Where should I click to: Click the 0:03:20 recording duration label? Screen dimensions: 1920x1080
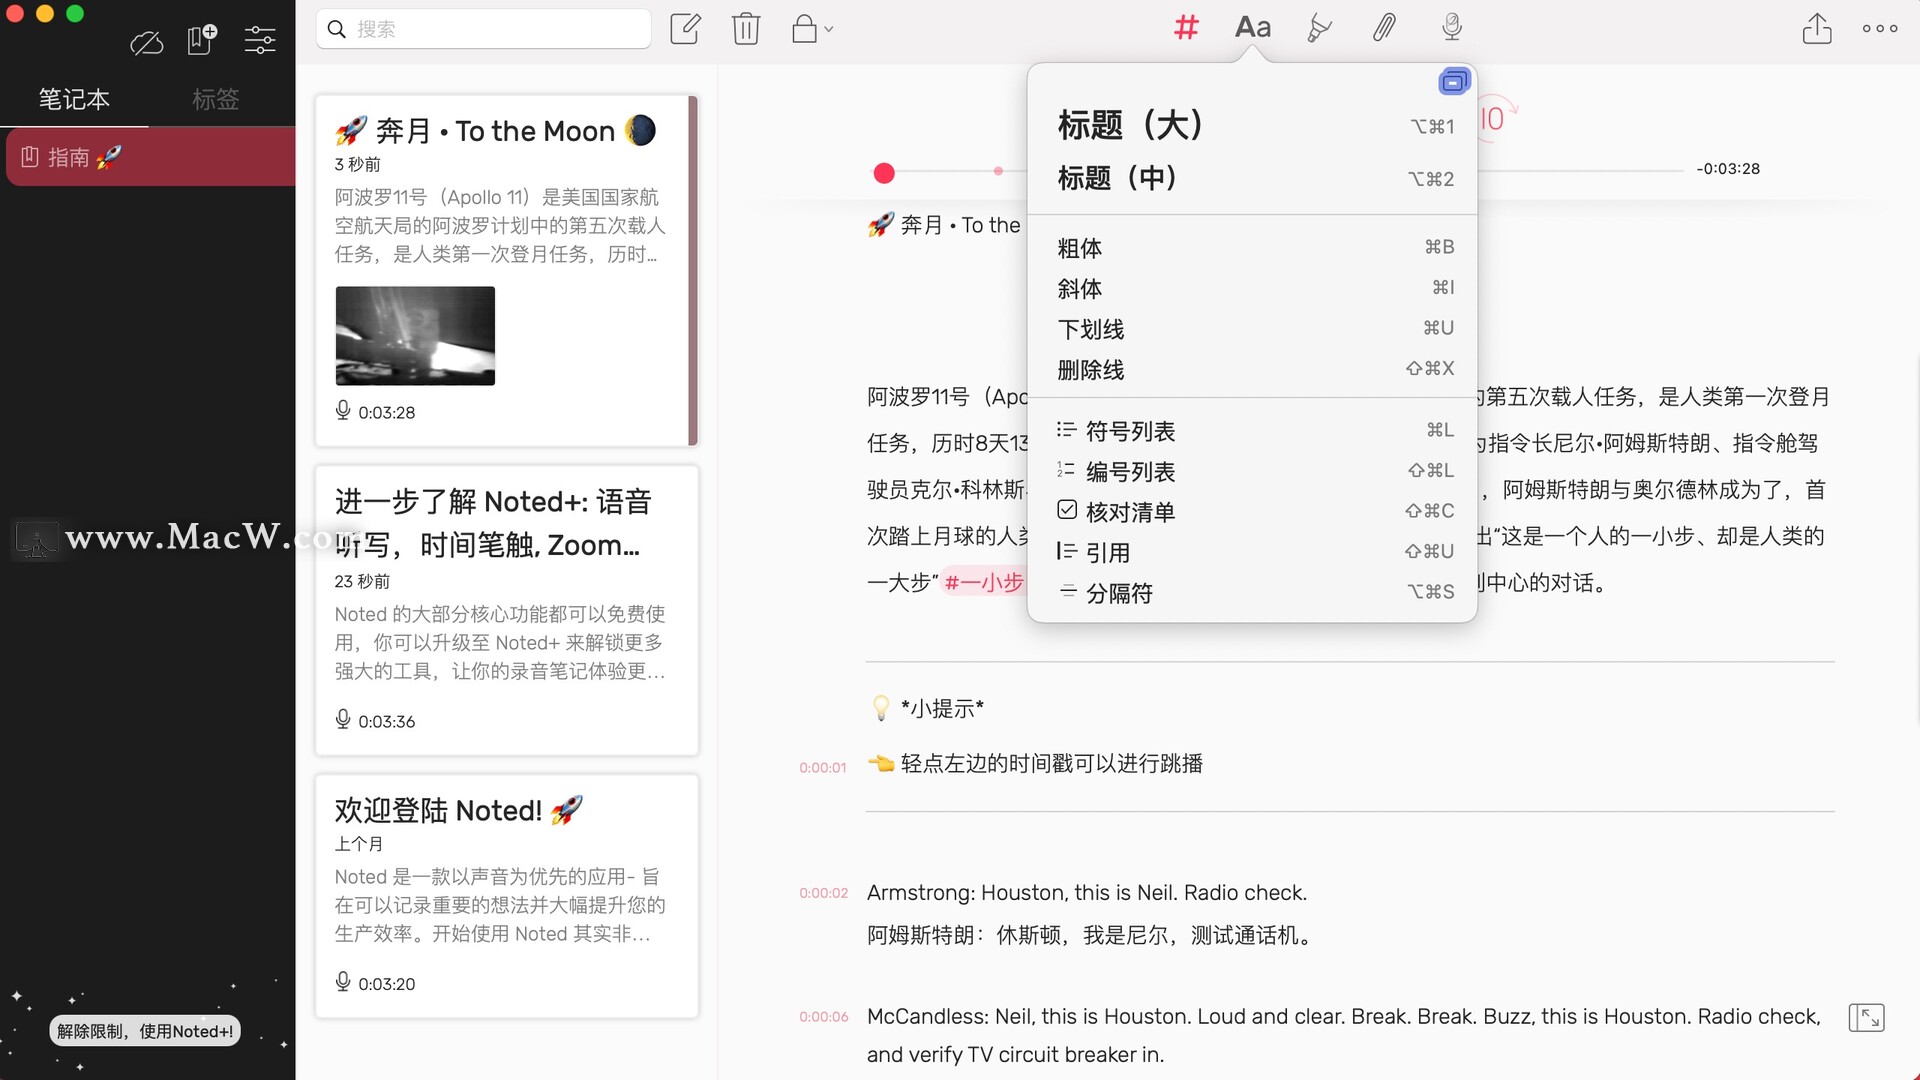click(x=386, y=984)
